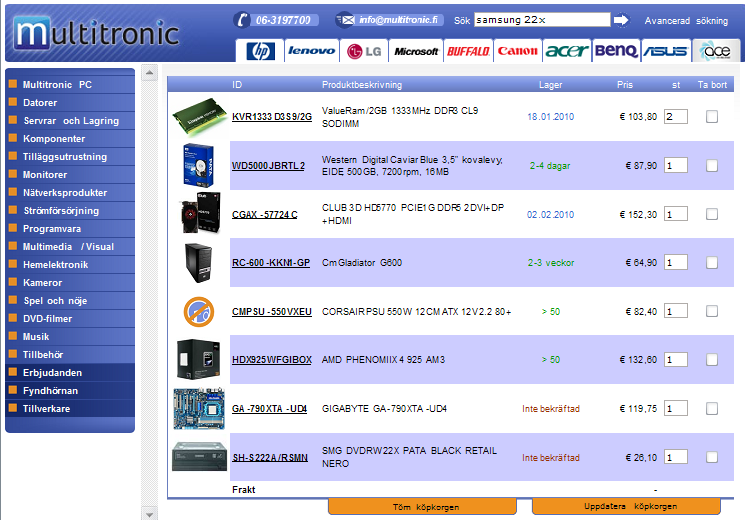745x520 pixels.
Task: Click the phone number icon
Action: coord(242,20)
